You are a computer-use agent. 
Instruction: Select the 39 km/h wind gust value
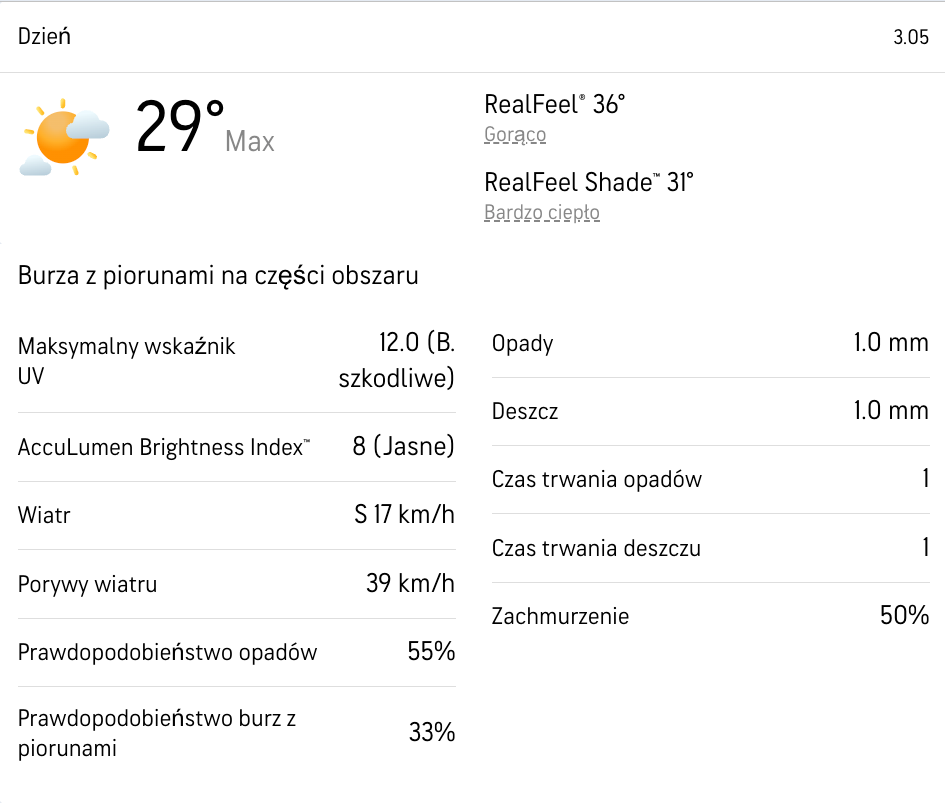click(x=410, y=584)
